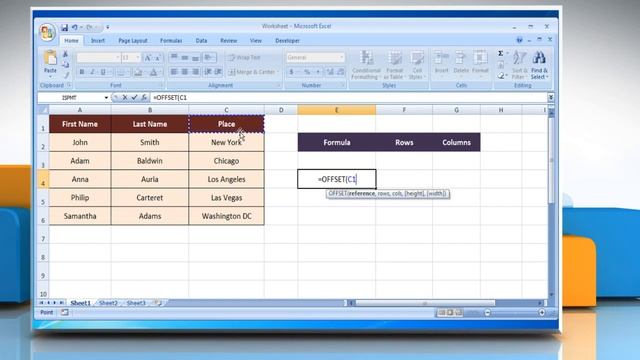Click the Delete cells button
The image size is (640, 360).
461,63
